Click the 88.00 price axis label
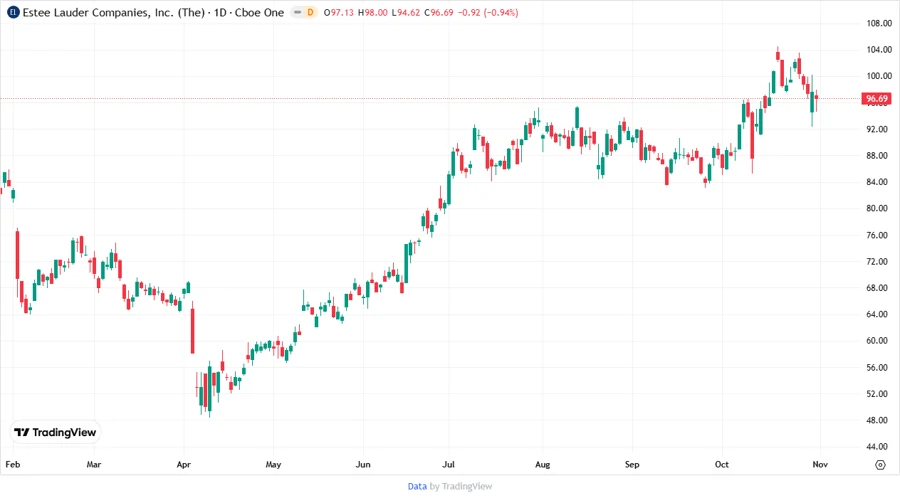Screen dimensions: 900x498 879,156
